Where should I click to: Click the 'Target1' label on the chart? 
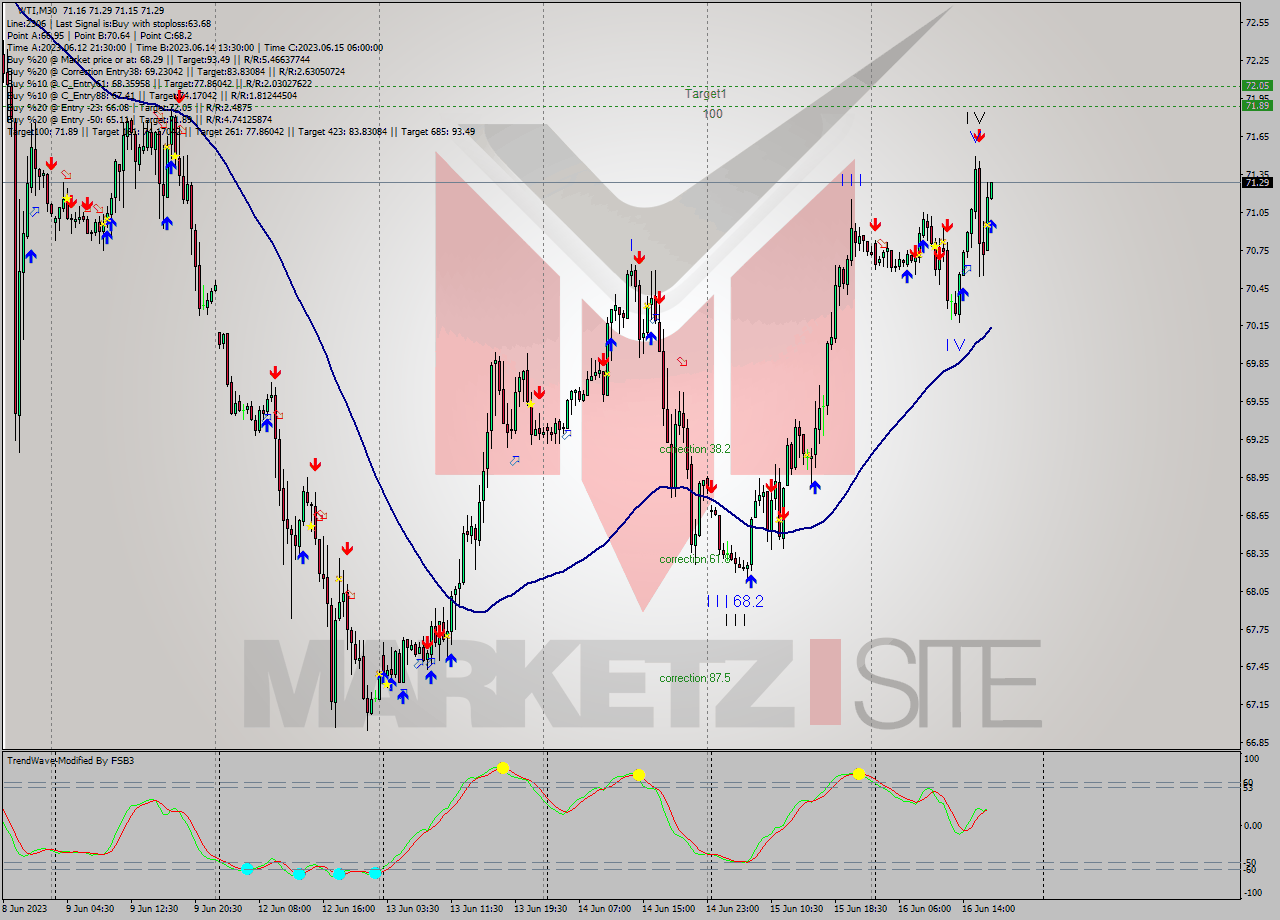706,93
